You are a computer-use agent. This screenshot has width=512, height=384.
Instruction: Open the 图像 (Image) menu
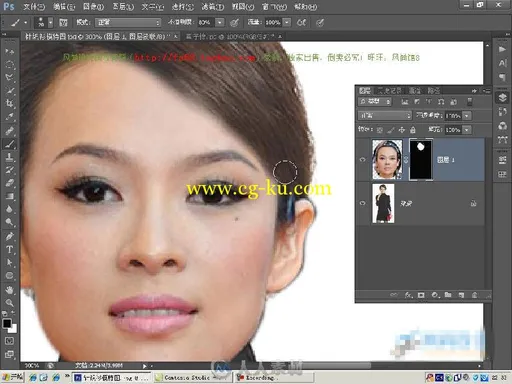pyautogui.click(x=93, y=6)
